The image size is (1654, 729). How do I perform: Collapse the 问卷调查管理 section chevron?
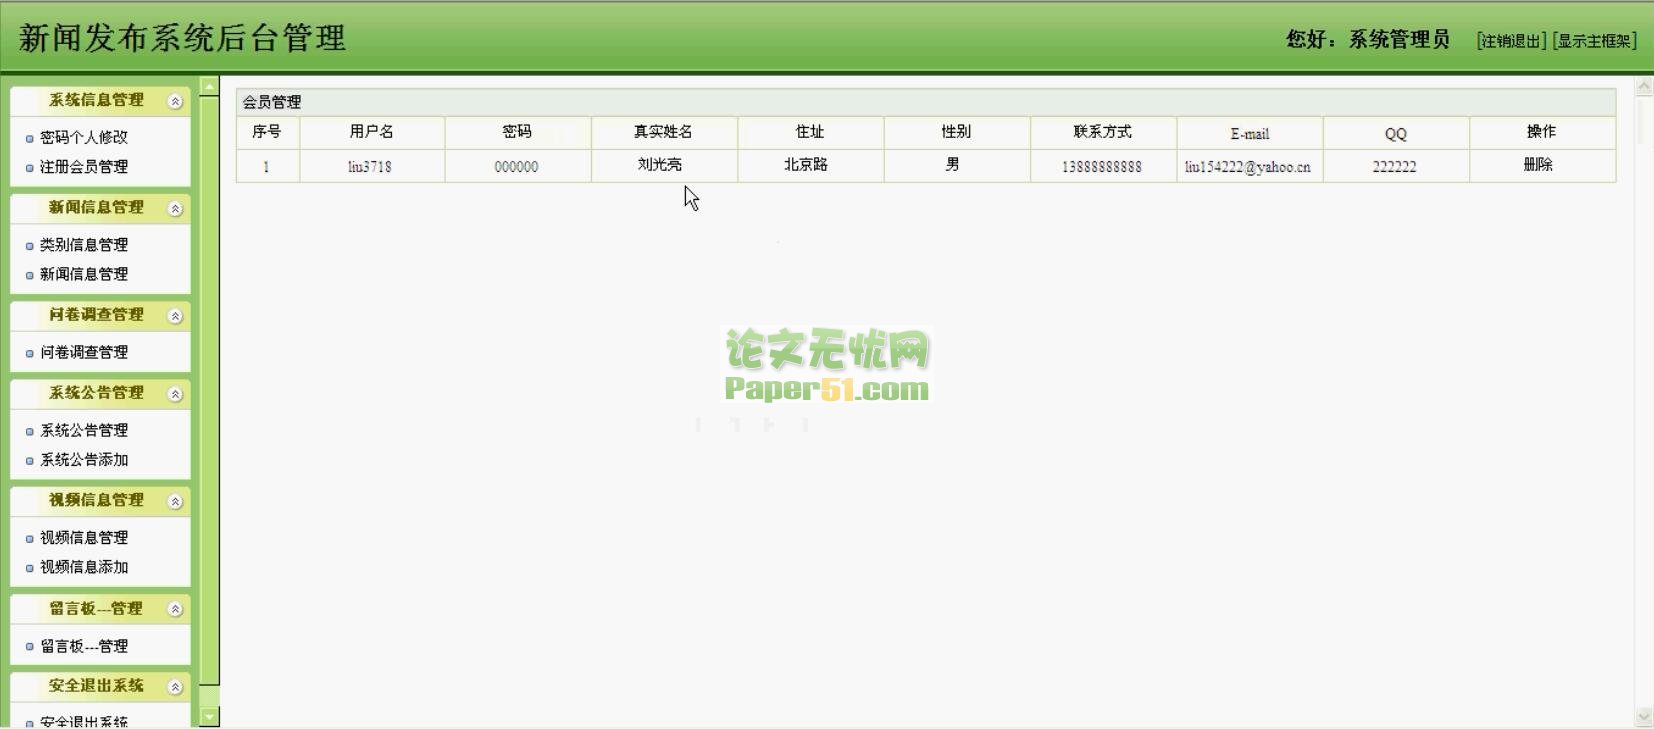tap(175, 316)
